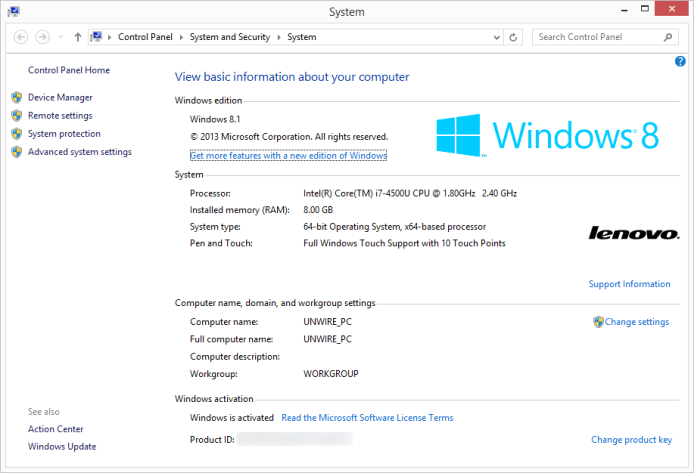Read the Microsoft Software License Terms
694x473 pixels.
tap(367, 418)
